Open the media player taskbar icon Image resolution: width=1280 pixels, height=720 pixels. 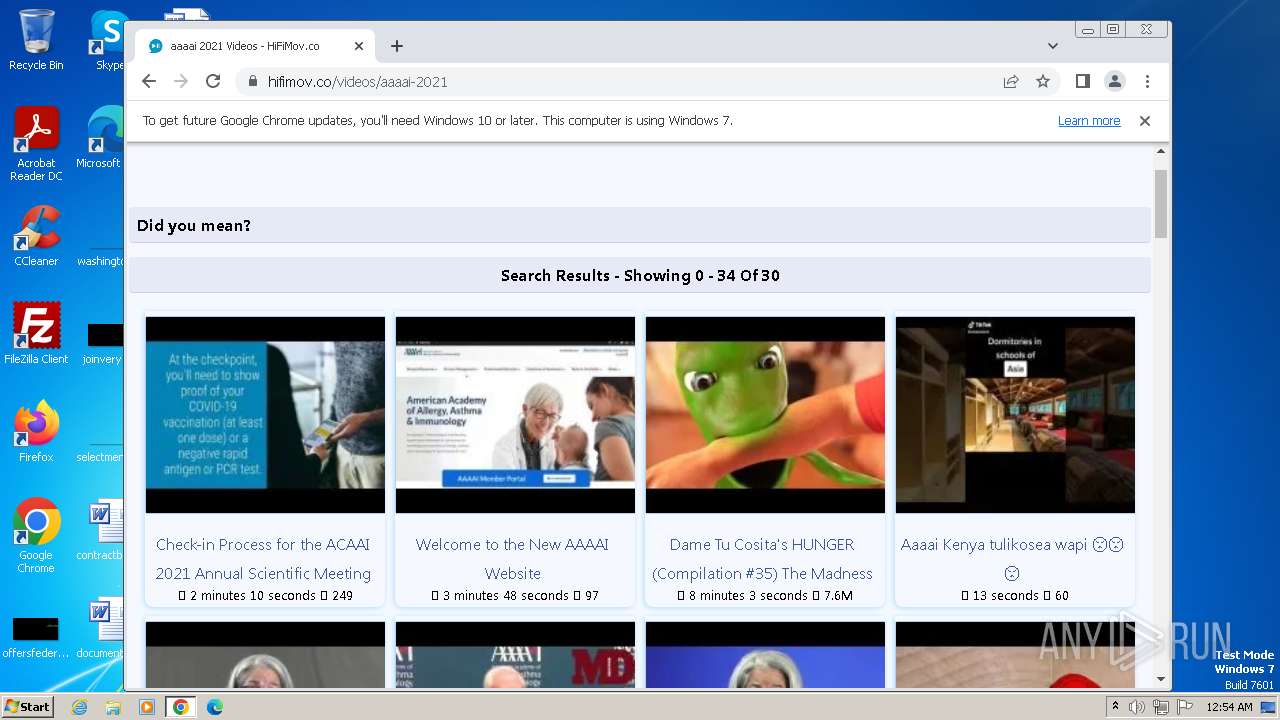point(147,707)
